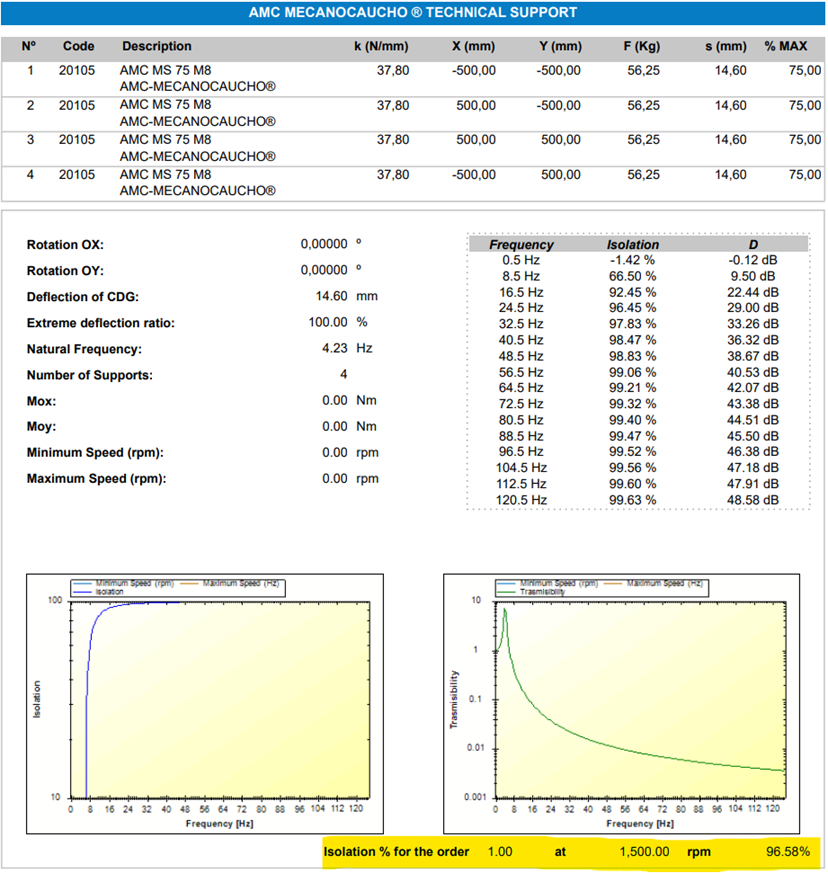The height and width of the screenshot is (873, 828).
Task: Select the Isolation header in the frequency table
Action: 633,245
